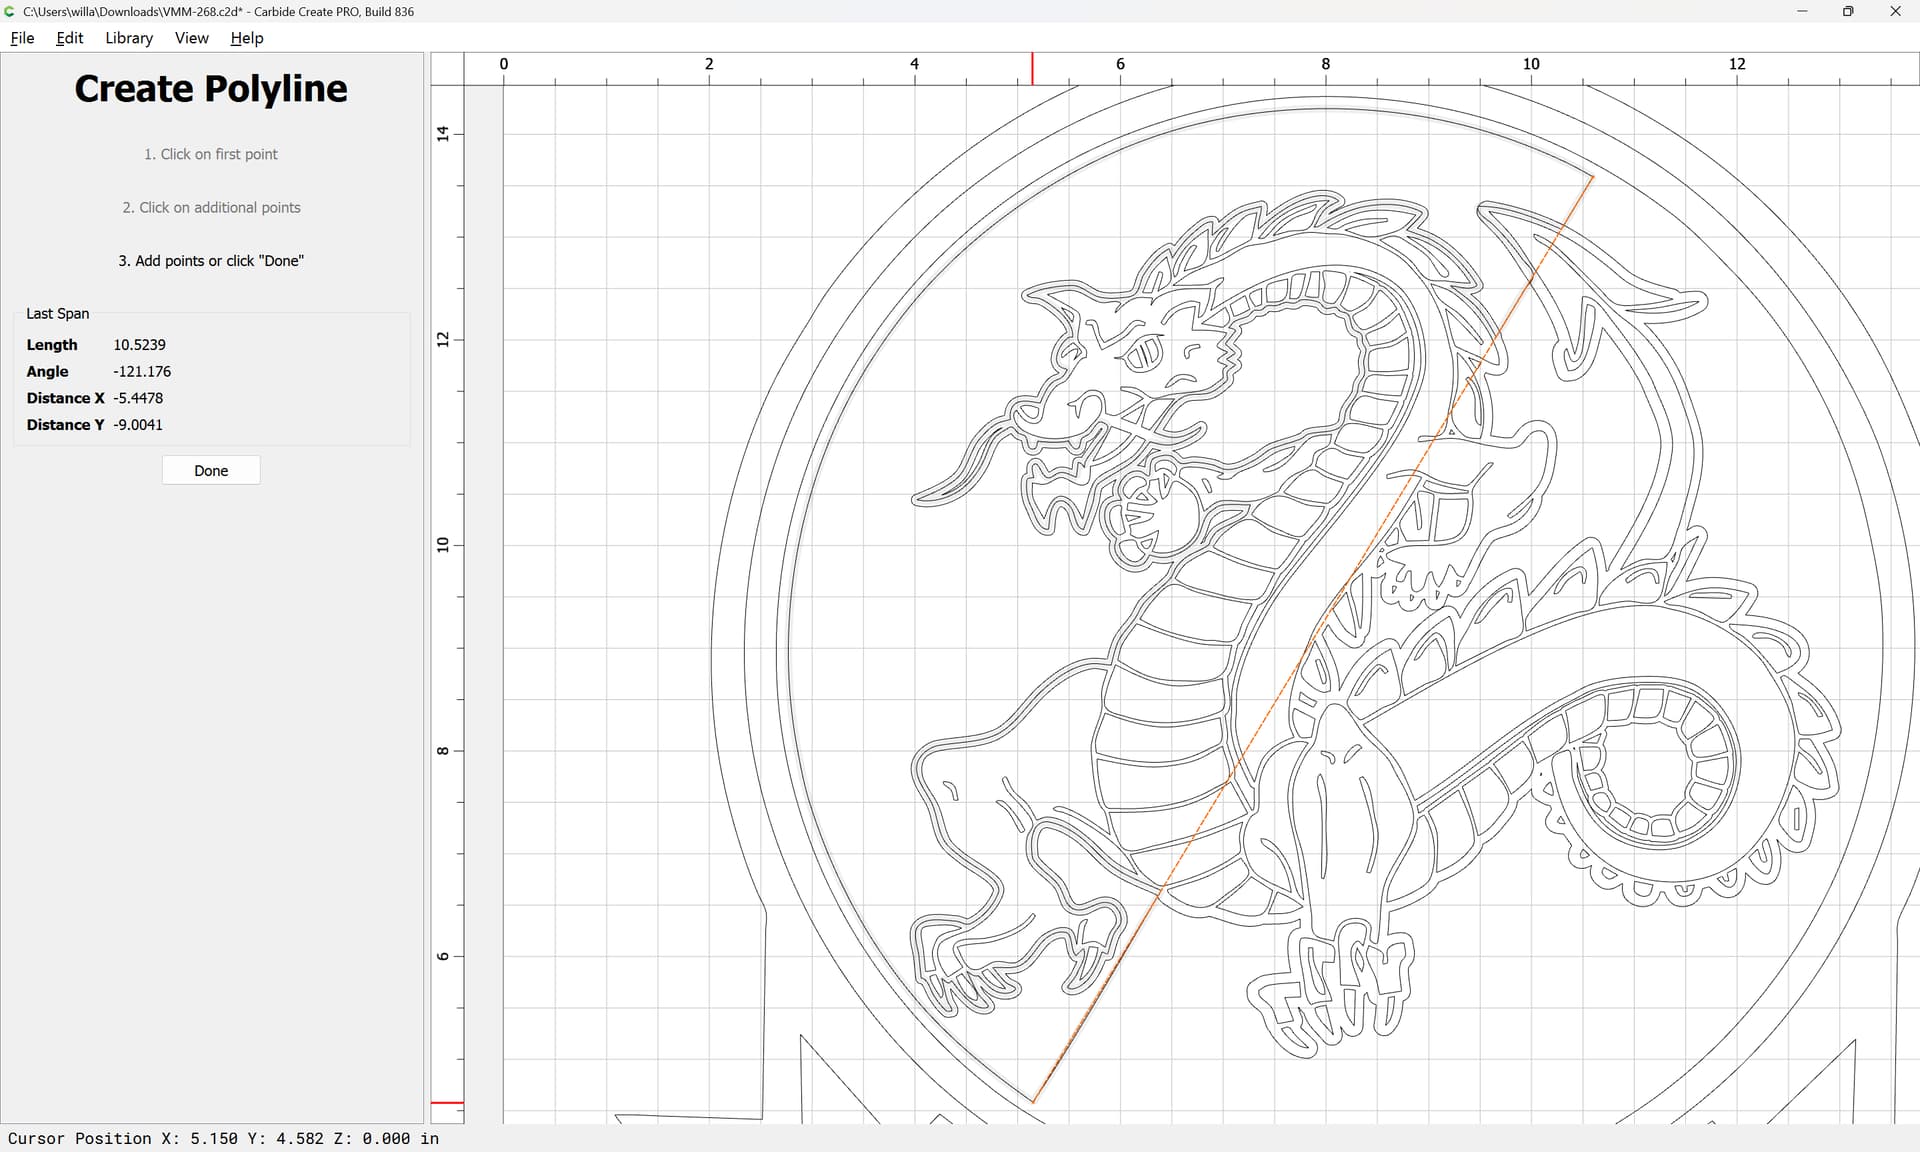Open the Edit menu

pyautogui.click(x=69, y=38)
